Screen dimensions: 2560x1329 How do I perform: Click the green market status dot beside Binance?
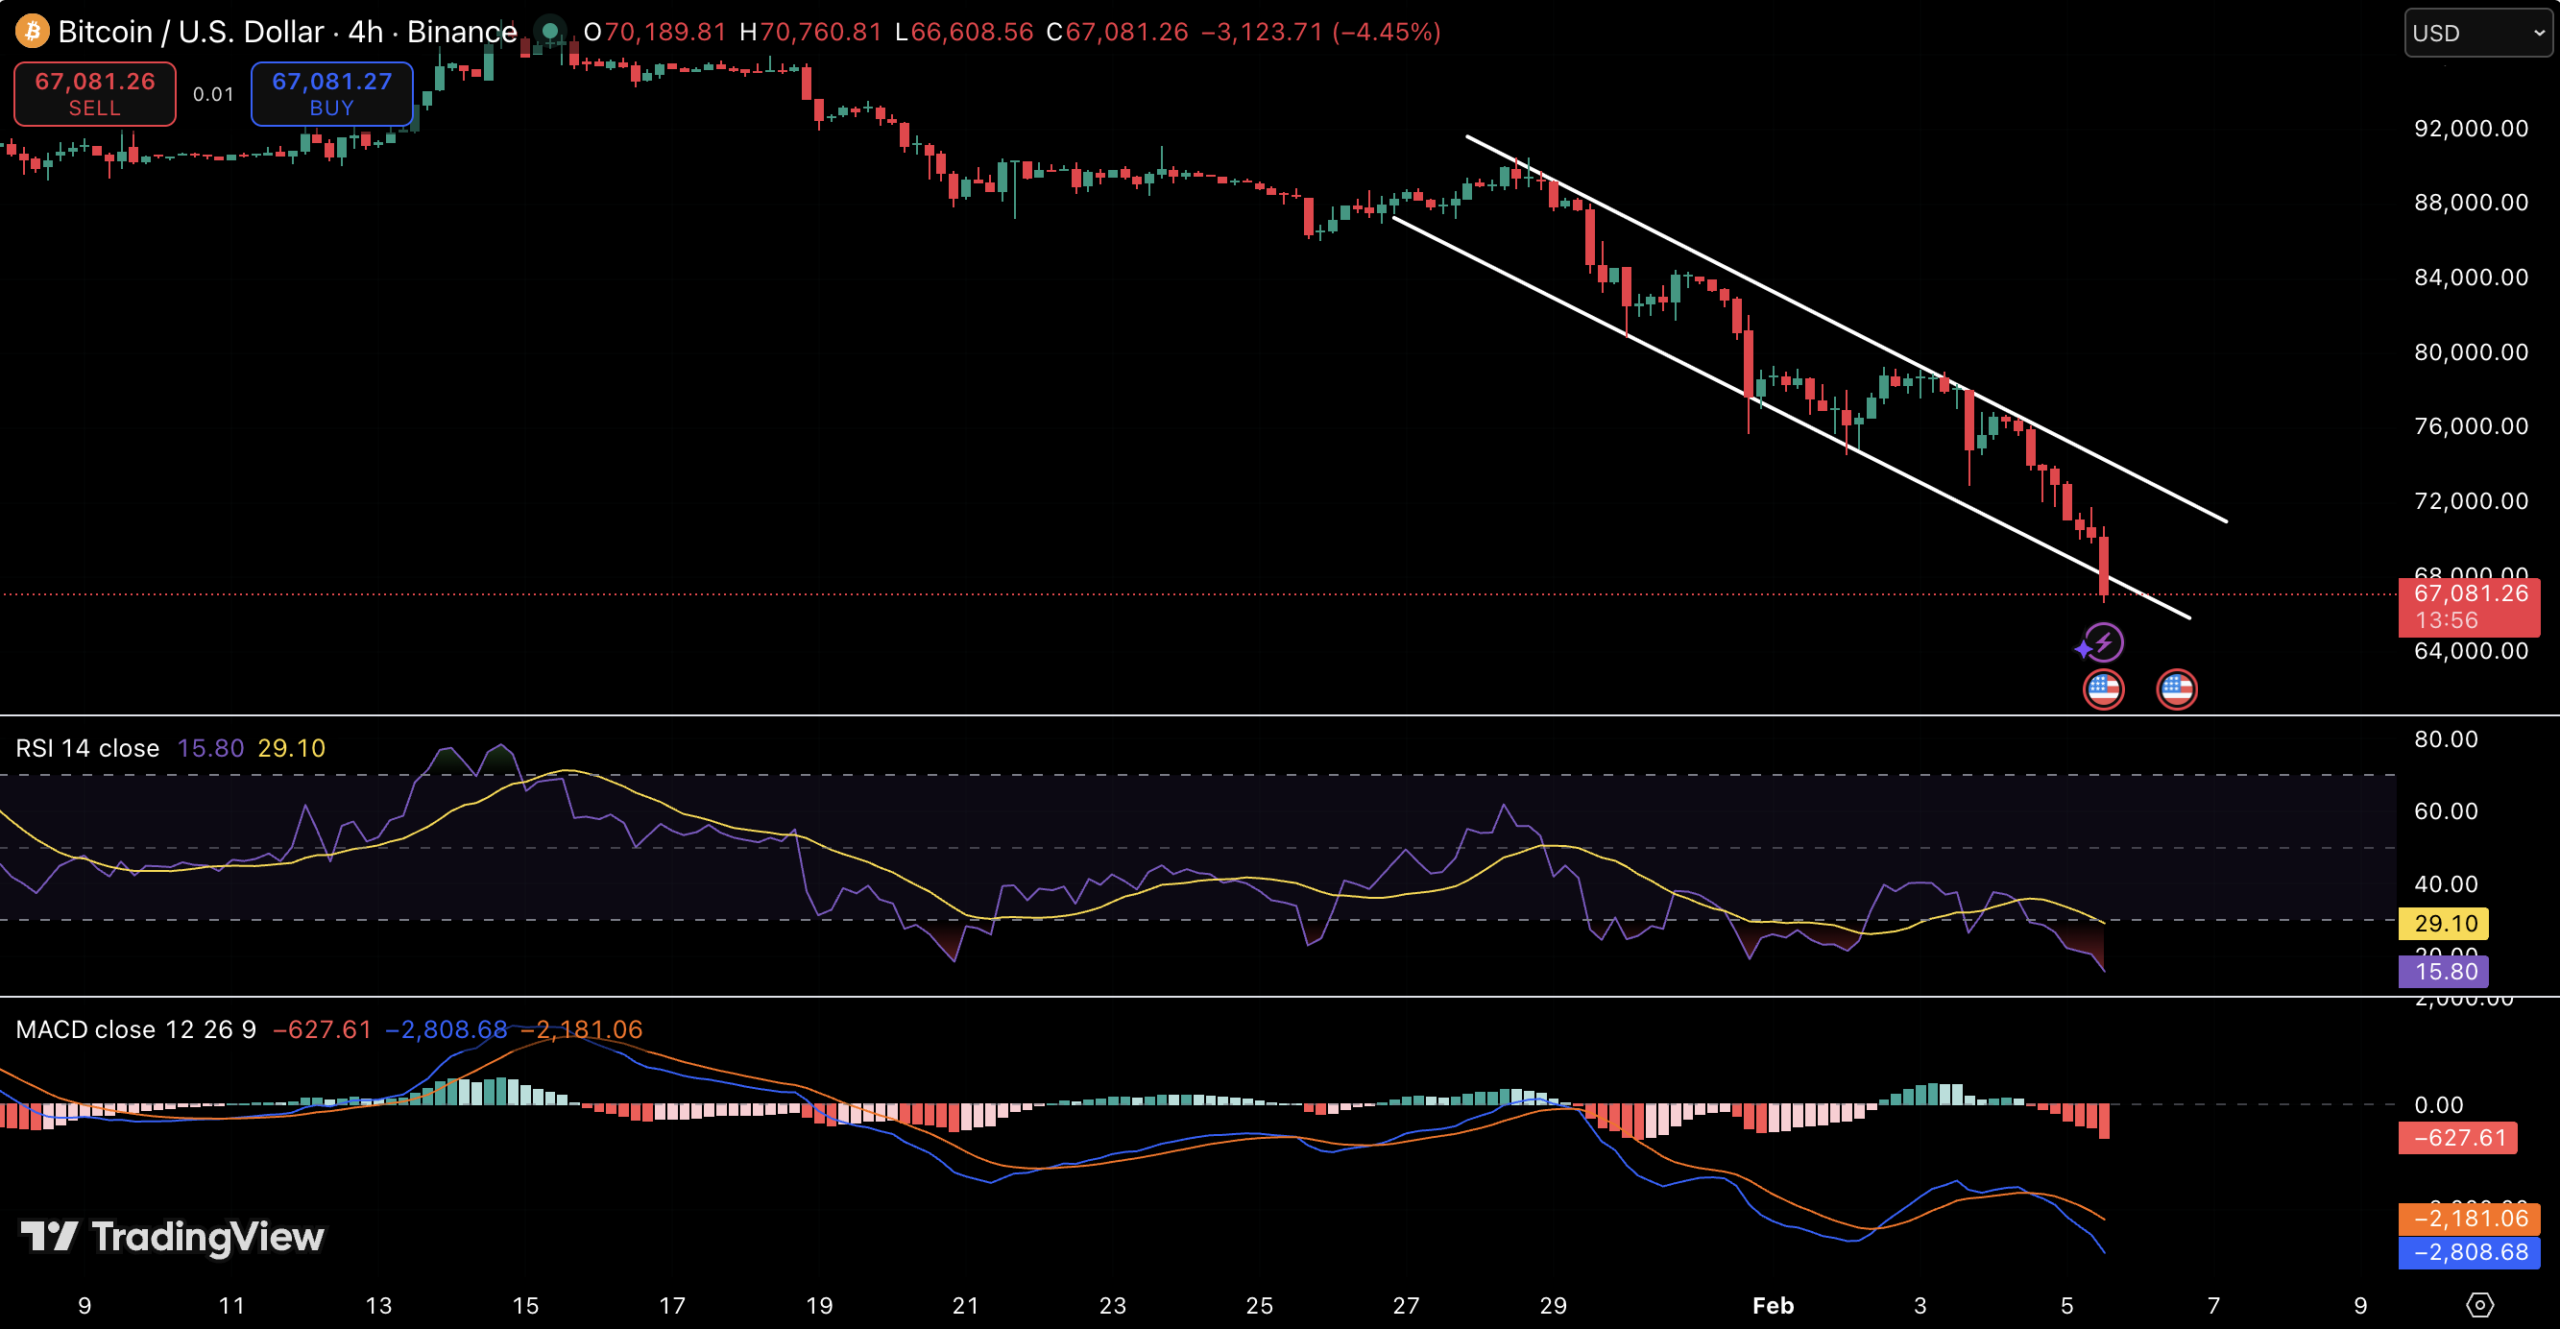click(549, 31)
